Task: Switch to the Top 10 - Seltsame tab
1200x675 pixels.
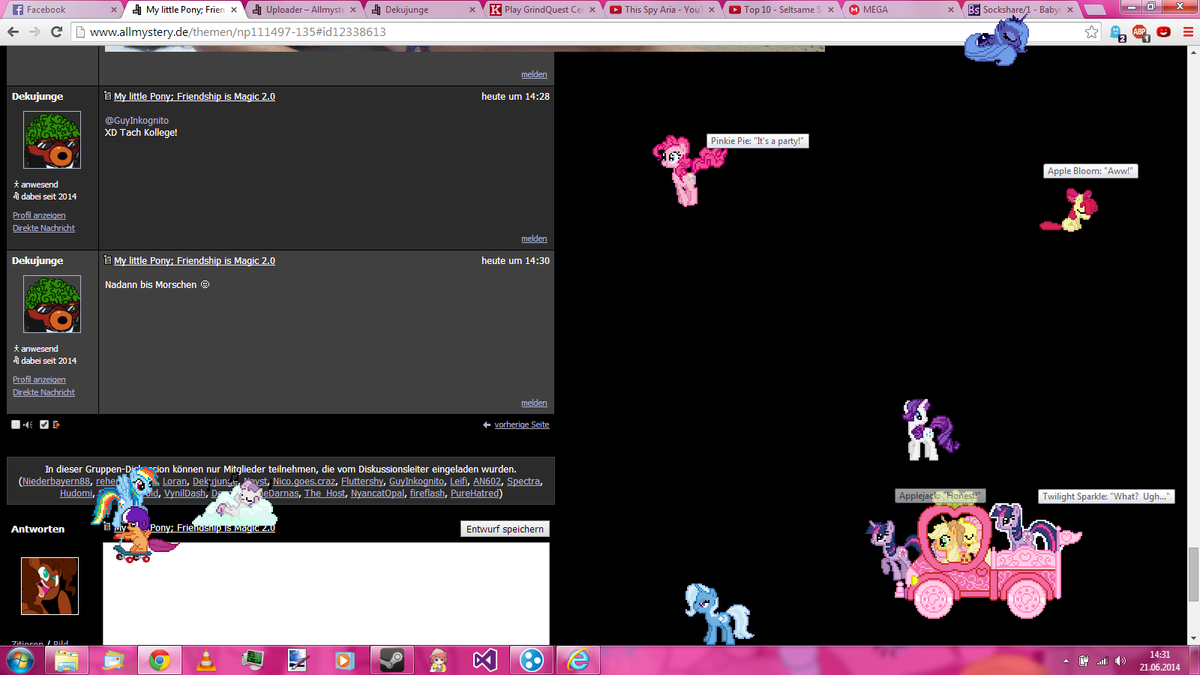Action: (x=782, y=10)
